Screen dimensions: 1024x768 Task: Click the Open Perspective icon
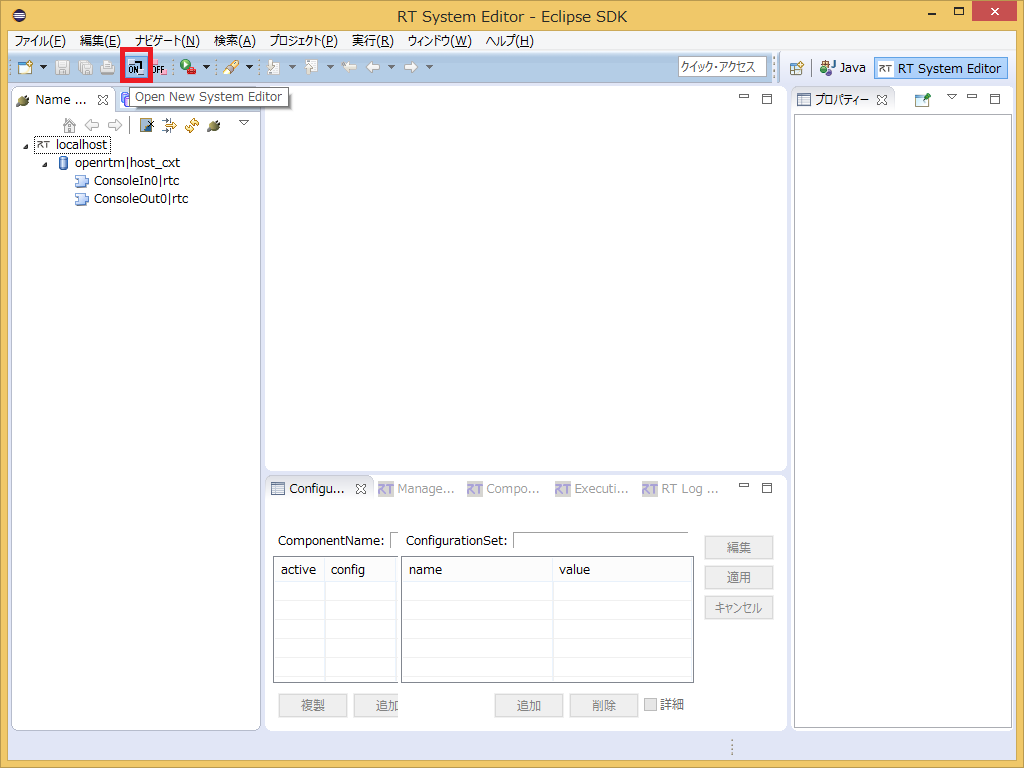pos(796,68)
